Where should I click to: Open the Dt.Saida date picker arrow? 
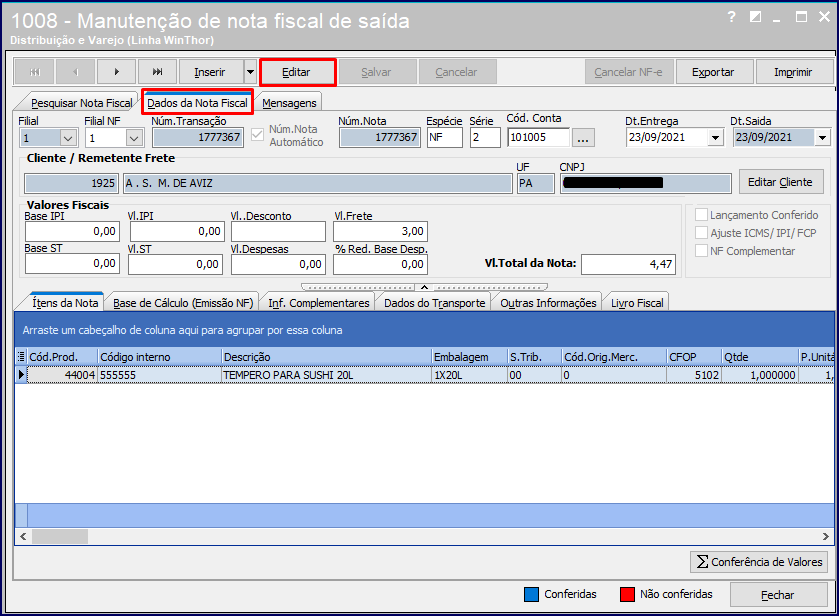822,138
